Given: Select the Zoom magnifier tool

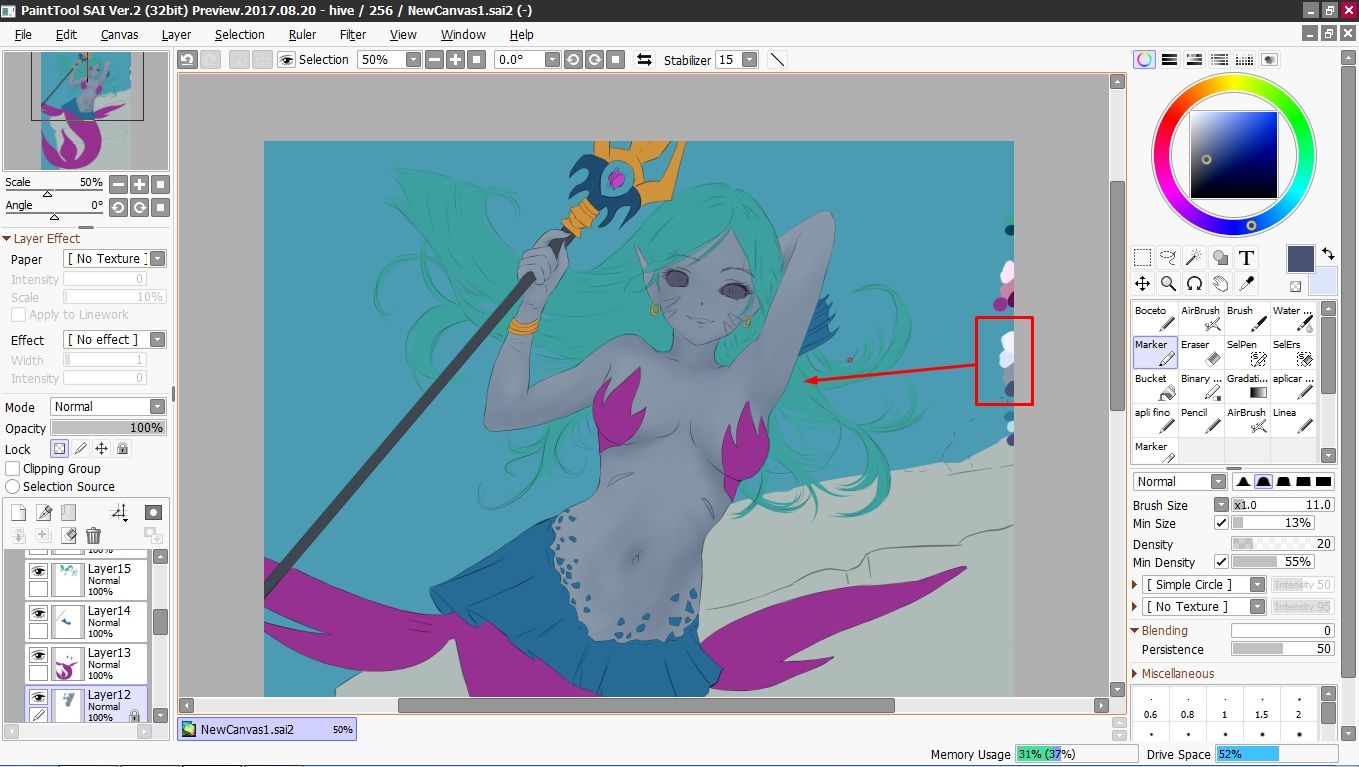Looking at the screenshot, I should point(1168,284).
